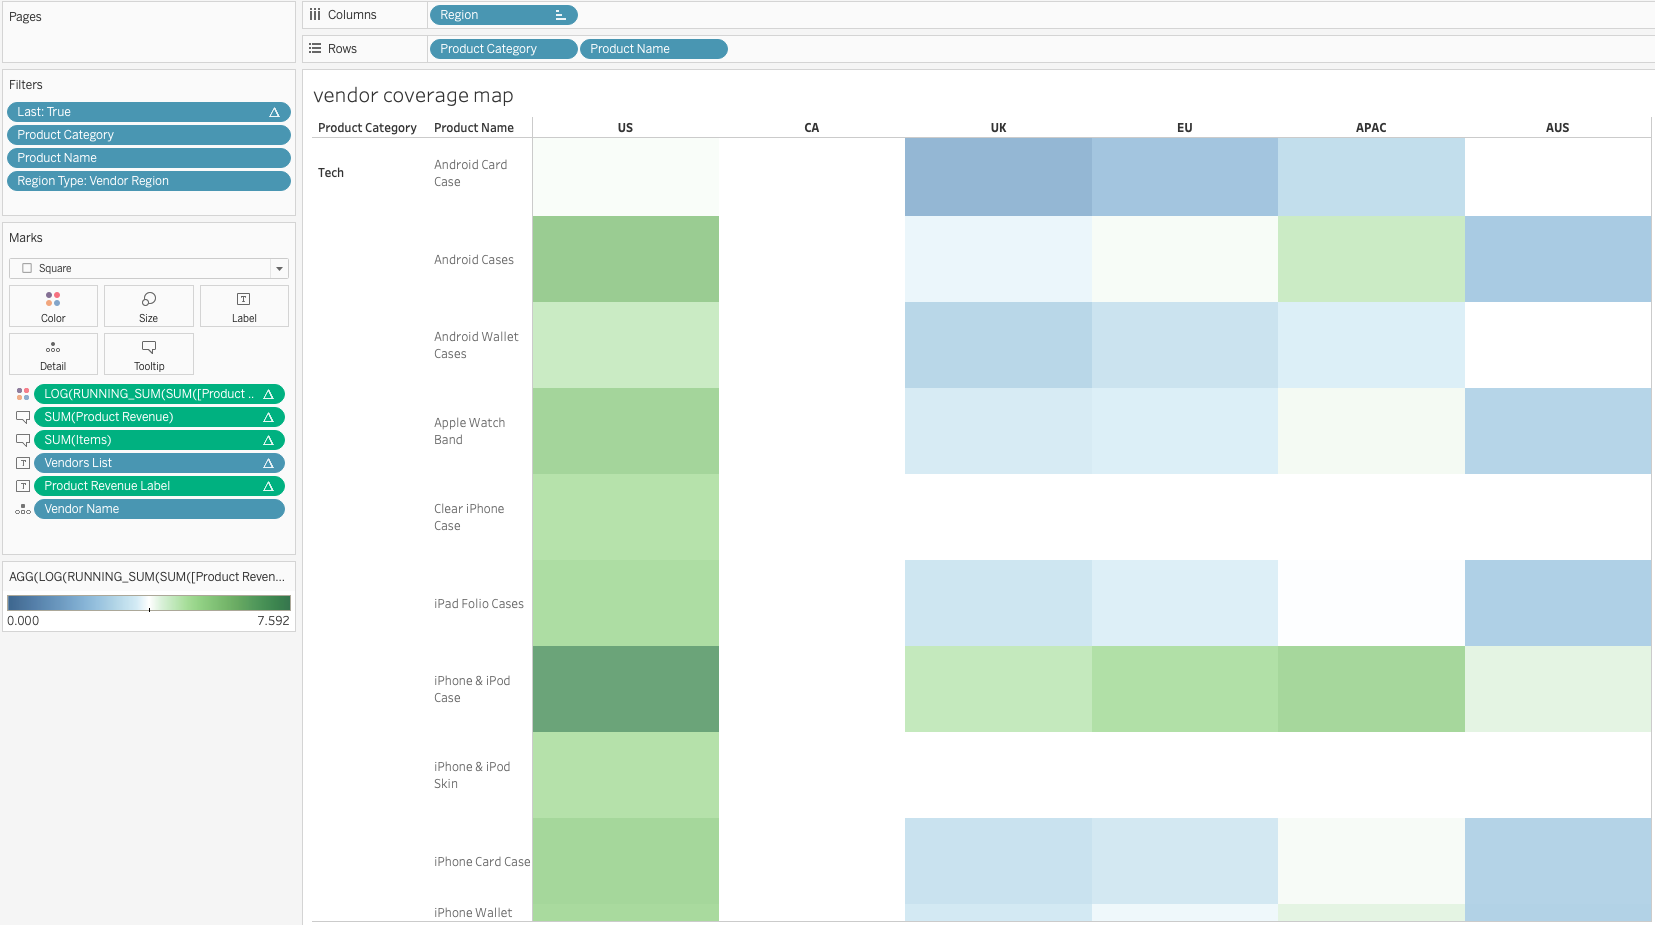Open the Tooltip marks card
Image resolution: width=1655 pixels, height=925 pixels.
tap(149, 354)
